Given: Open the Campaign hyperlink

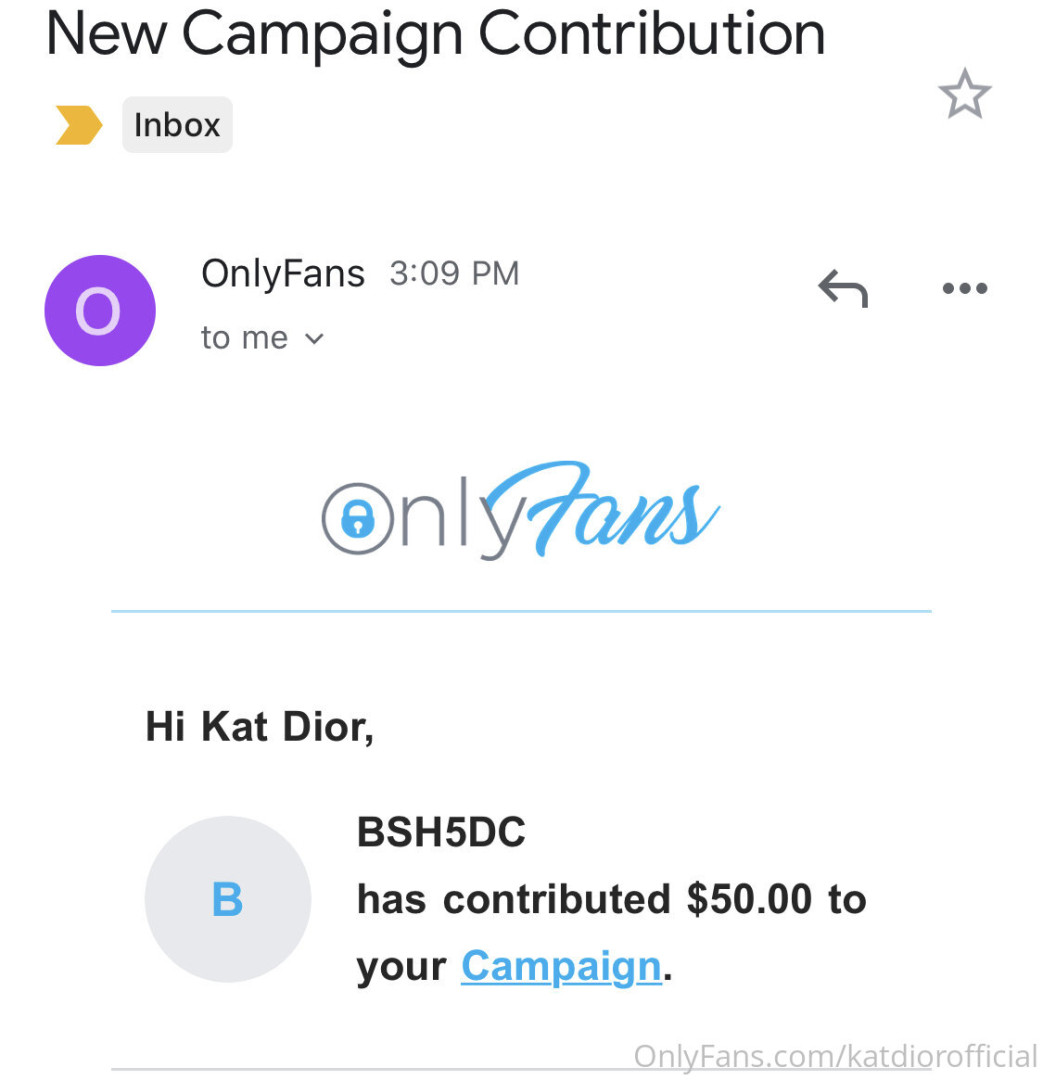Looking at the screenshot, I should [x=561, y=966].
